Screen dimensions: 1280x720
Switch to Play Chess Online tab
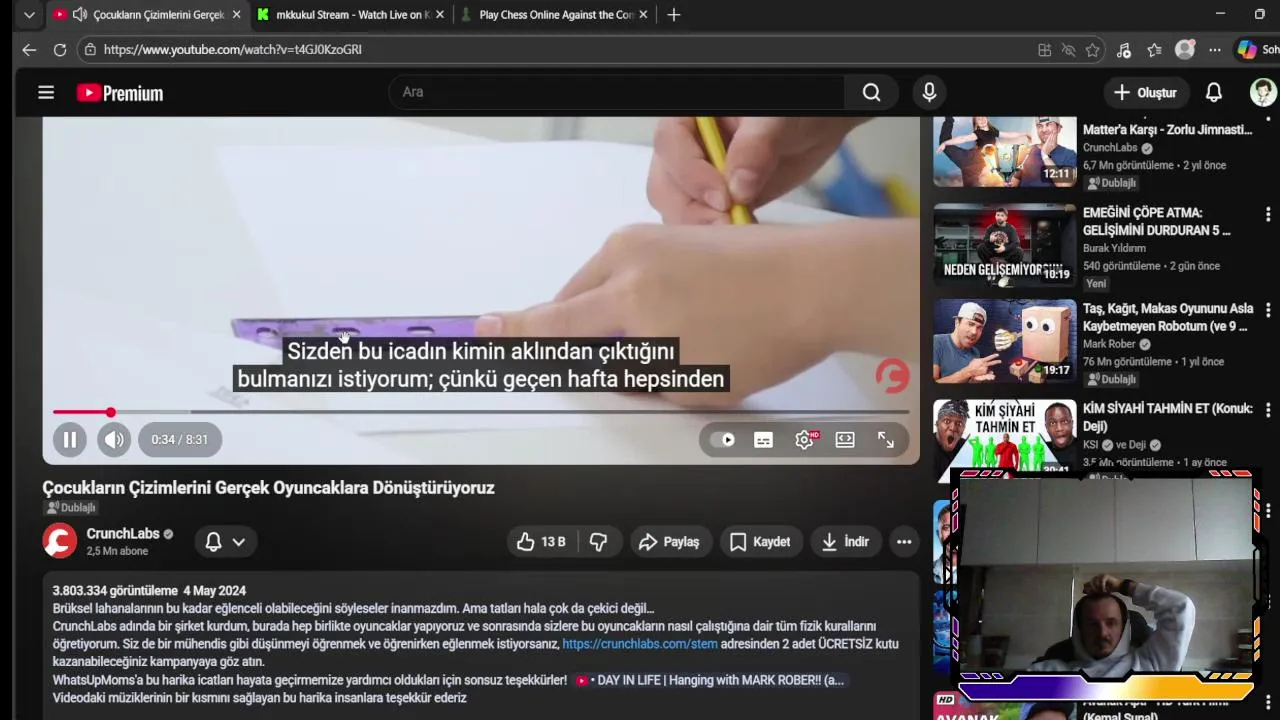[x=555, y=15]
